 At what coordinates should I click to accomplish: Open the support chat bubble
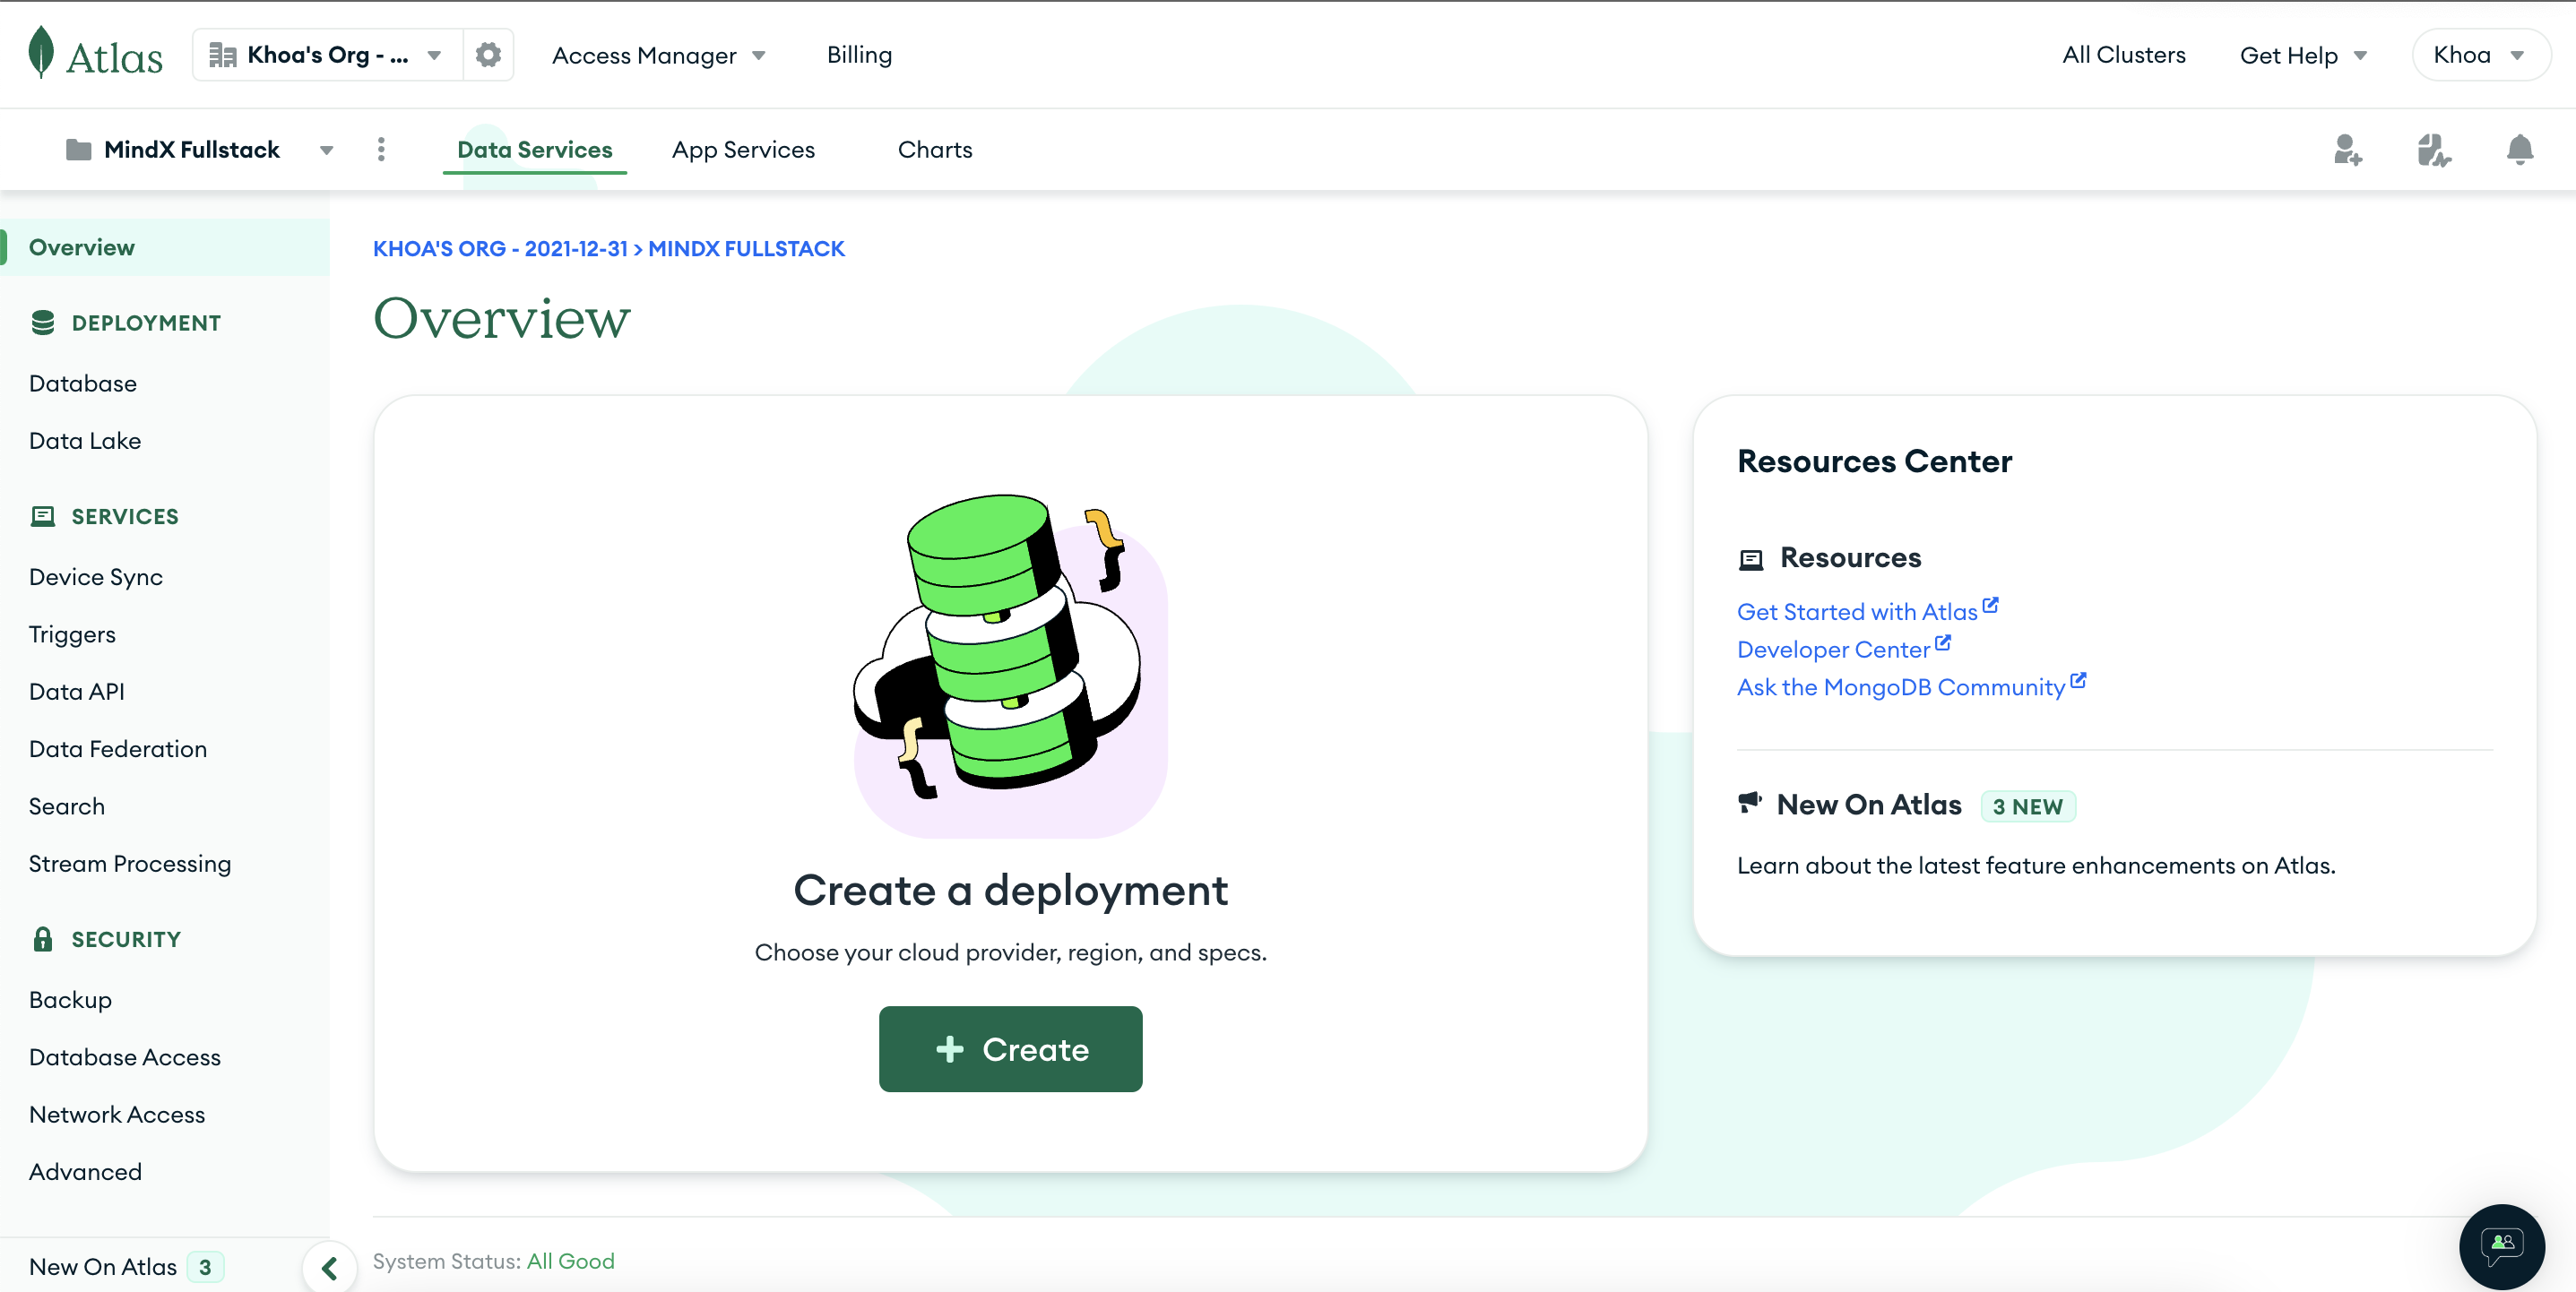point(2501,1246)
